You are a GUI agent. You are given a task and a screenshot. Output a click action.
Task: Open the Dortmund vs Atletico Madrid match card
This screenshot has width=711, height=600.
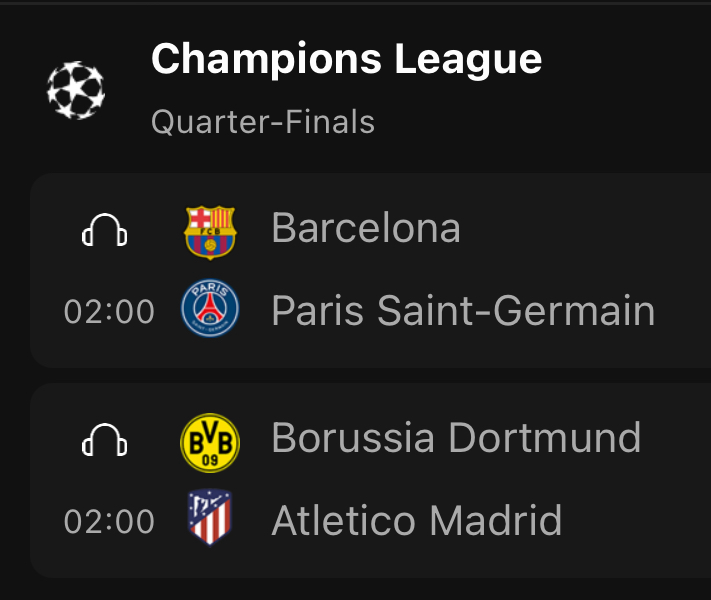click(x=370, y=480)
